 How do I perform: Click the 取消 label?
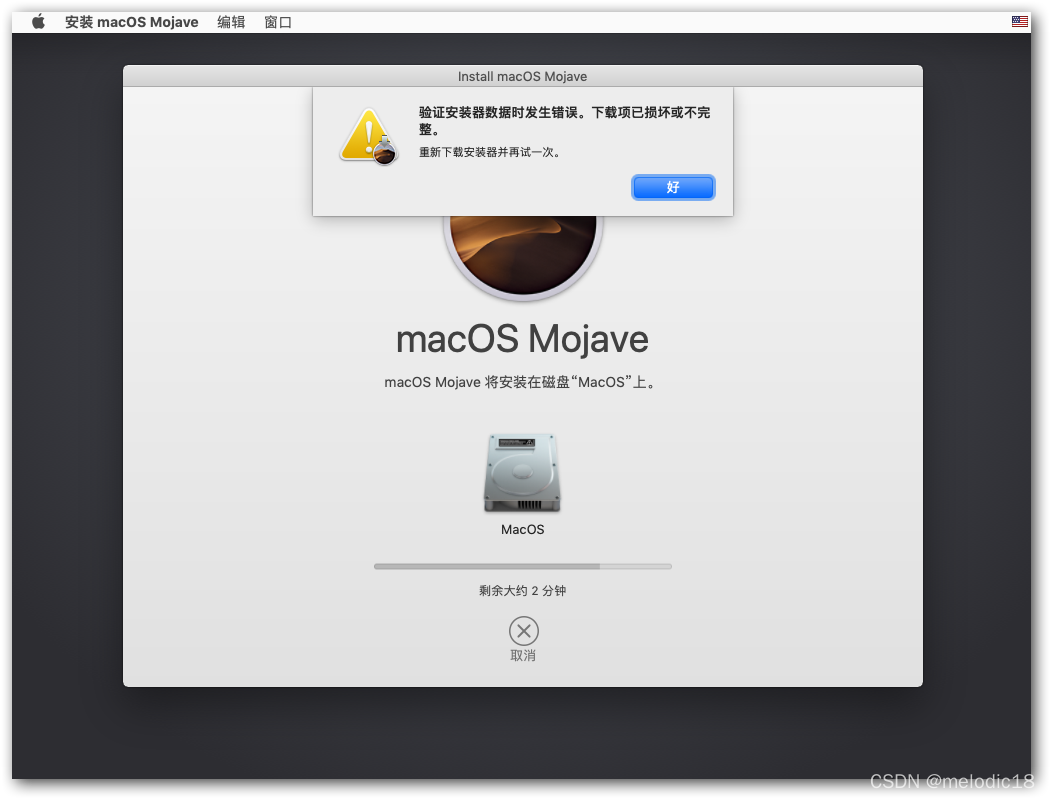tap(523, 656)
